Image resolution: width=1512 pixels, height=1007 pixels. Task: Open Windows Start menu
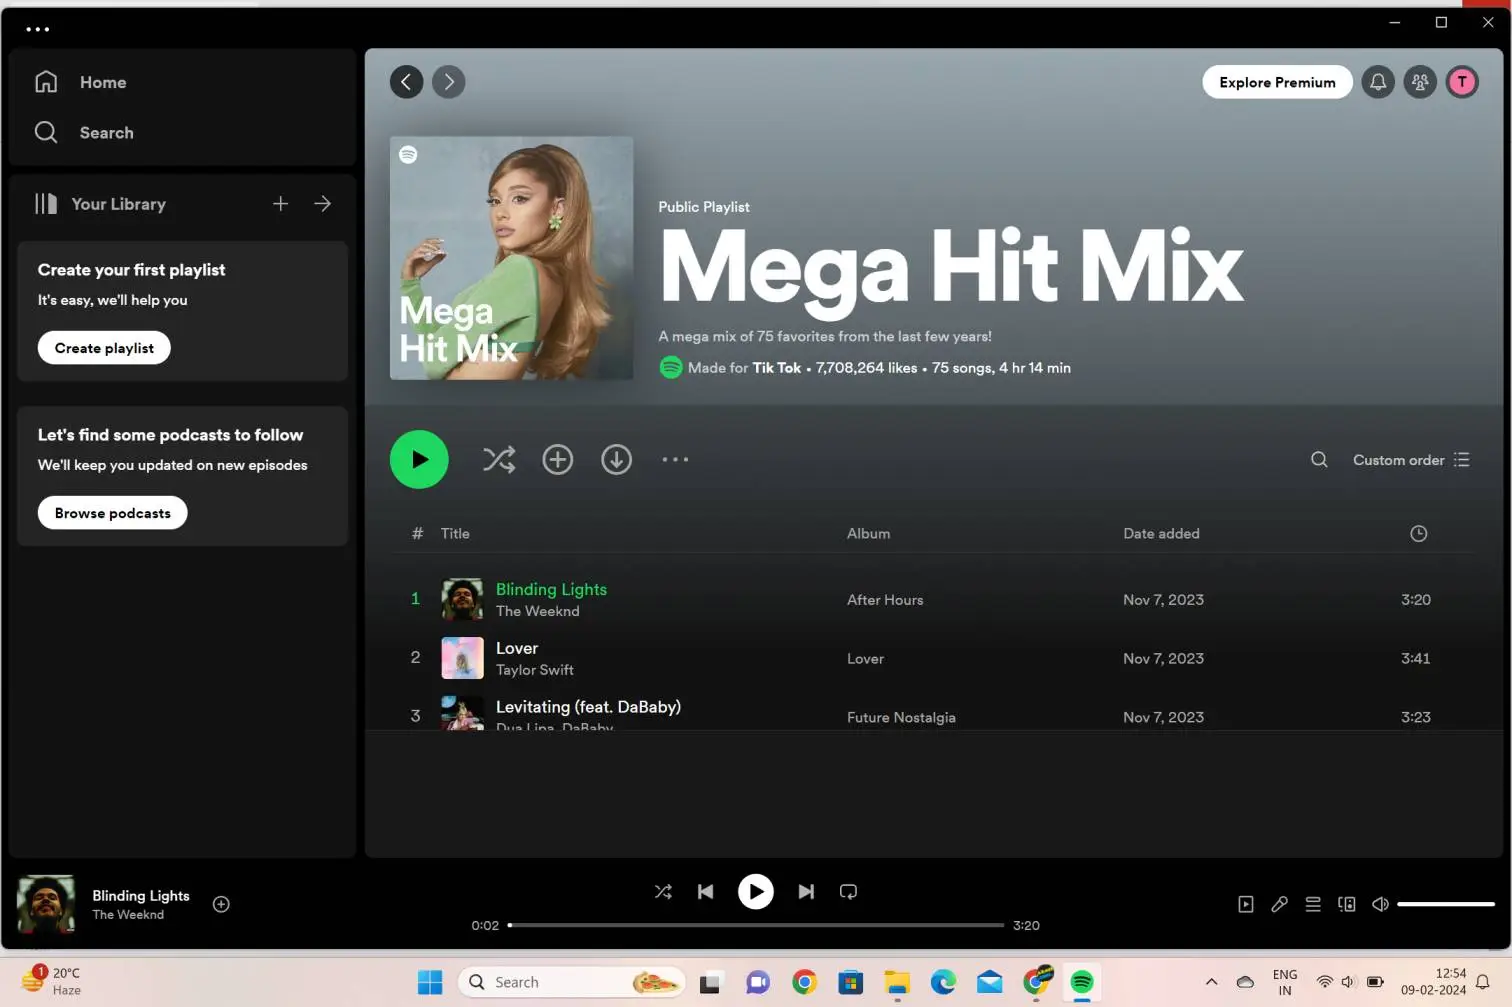tap(430, 982)
